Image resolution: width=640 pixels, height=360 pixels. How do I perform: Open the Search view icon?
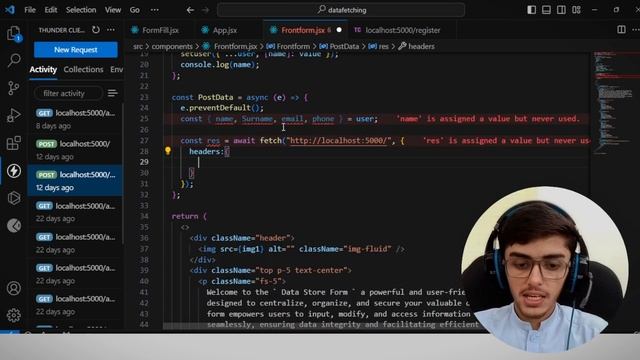click(x=13, y=60)
